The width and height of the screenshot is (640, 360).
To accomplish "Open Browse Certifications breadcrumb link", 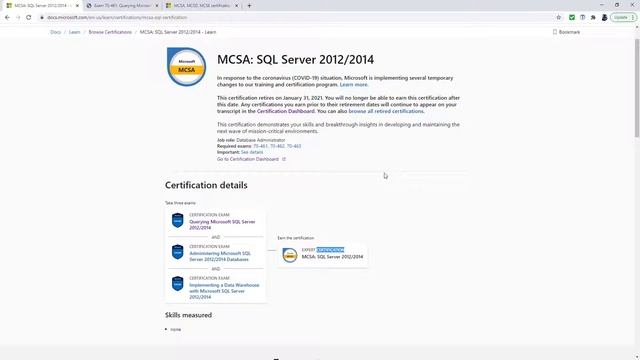I will (x=110, y=32).
